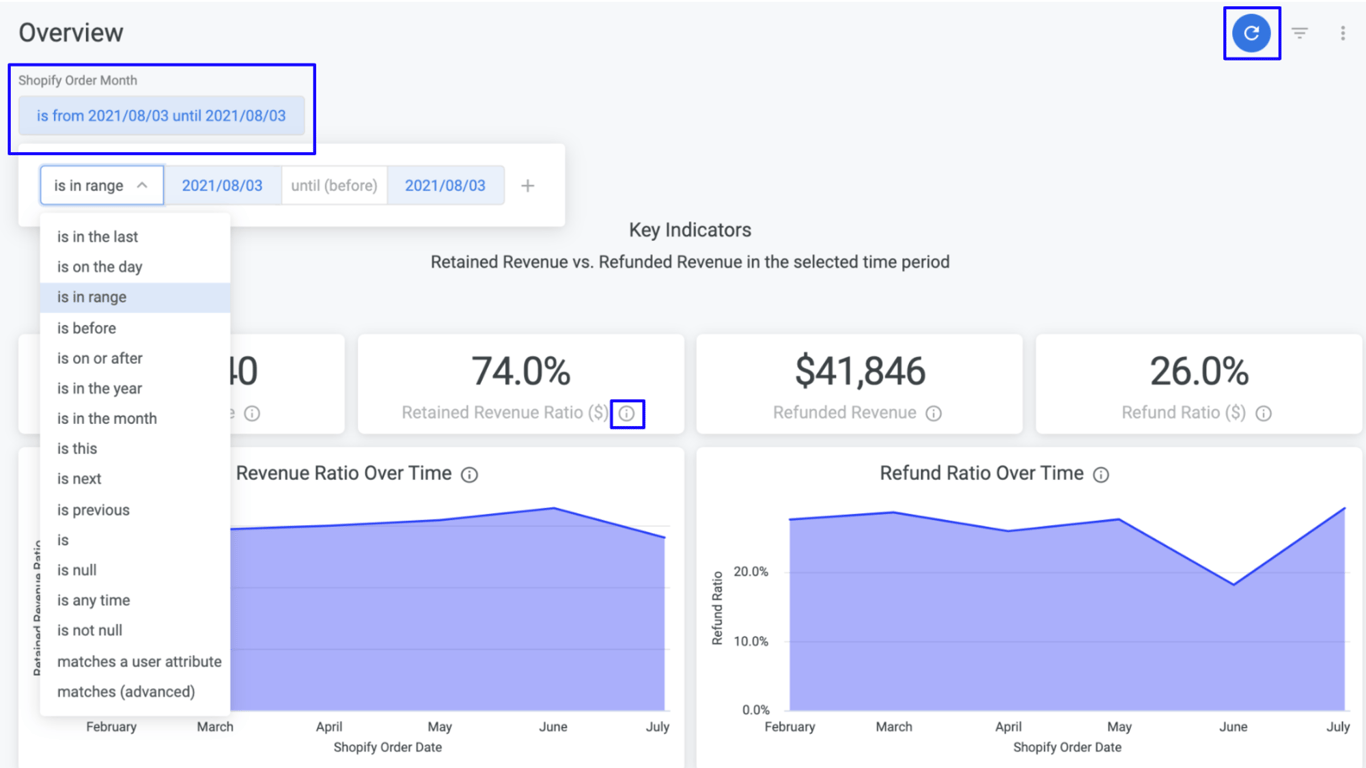The image size is (1366, 768).
Task: Choose 'matches a user attribute' option
Action: click(135, 661)
